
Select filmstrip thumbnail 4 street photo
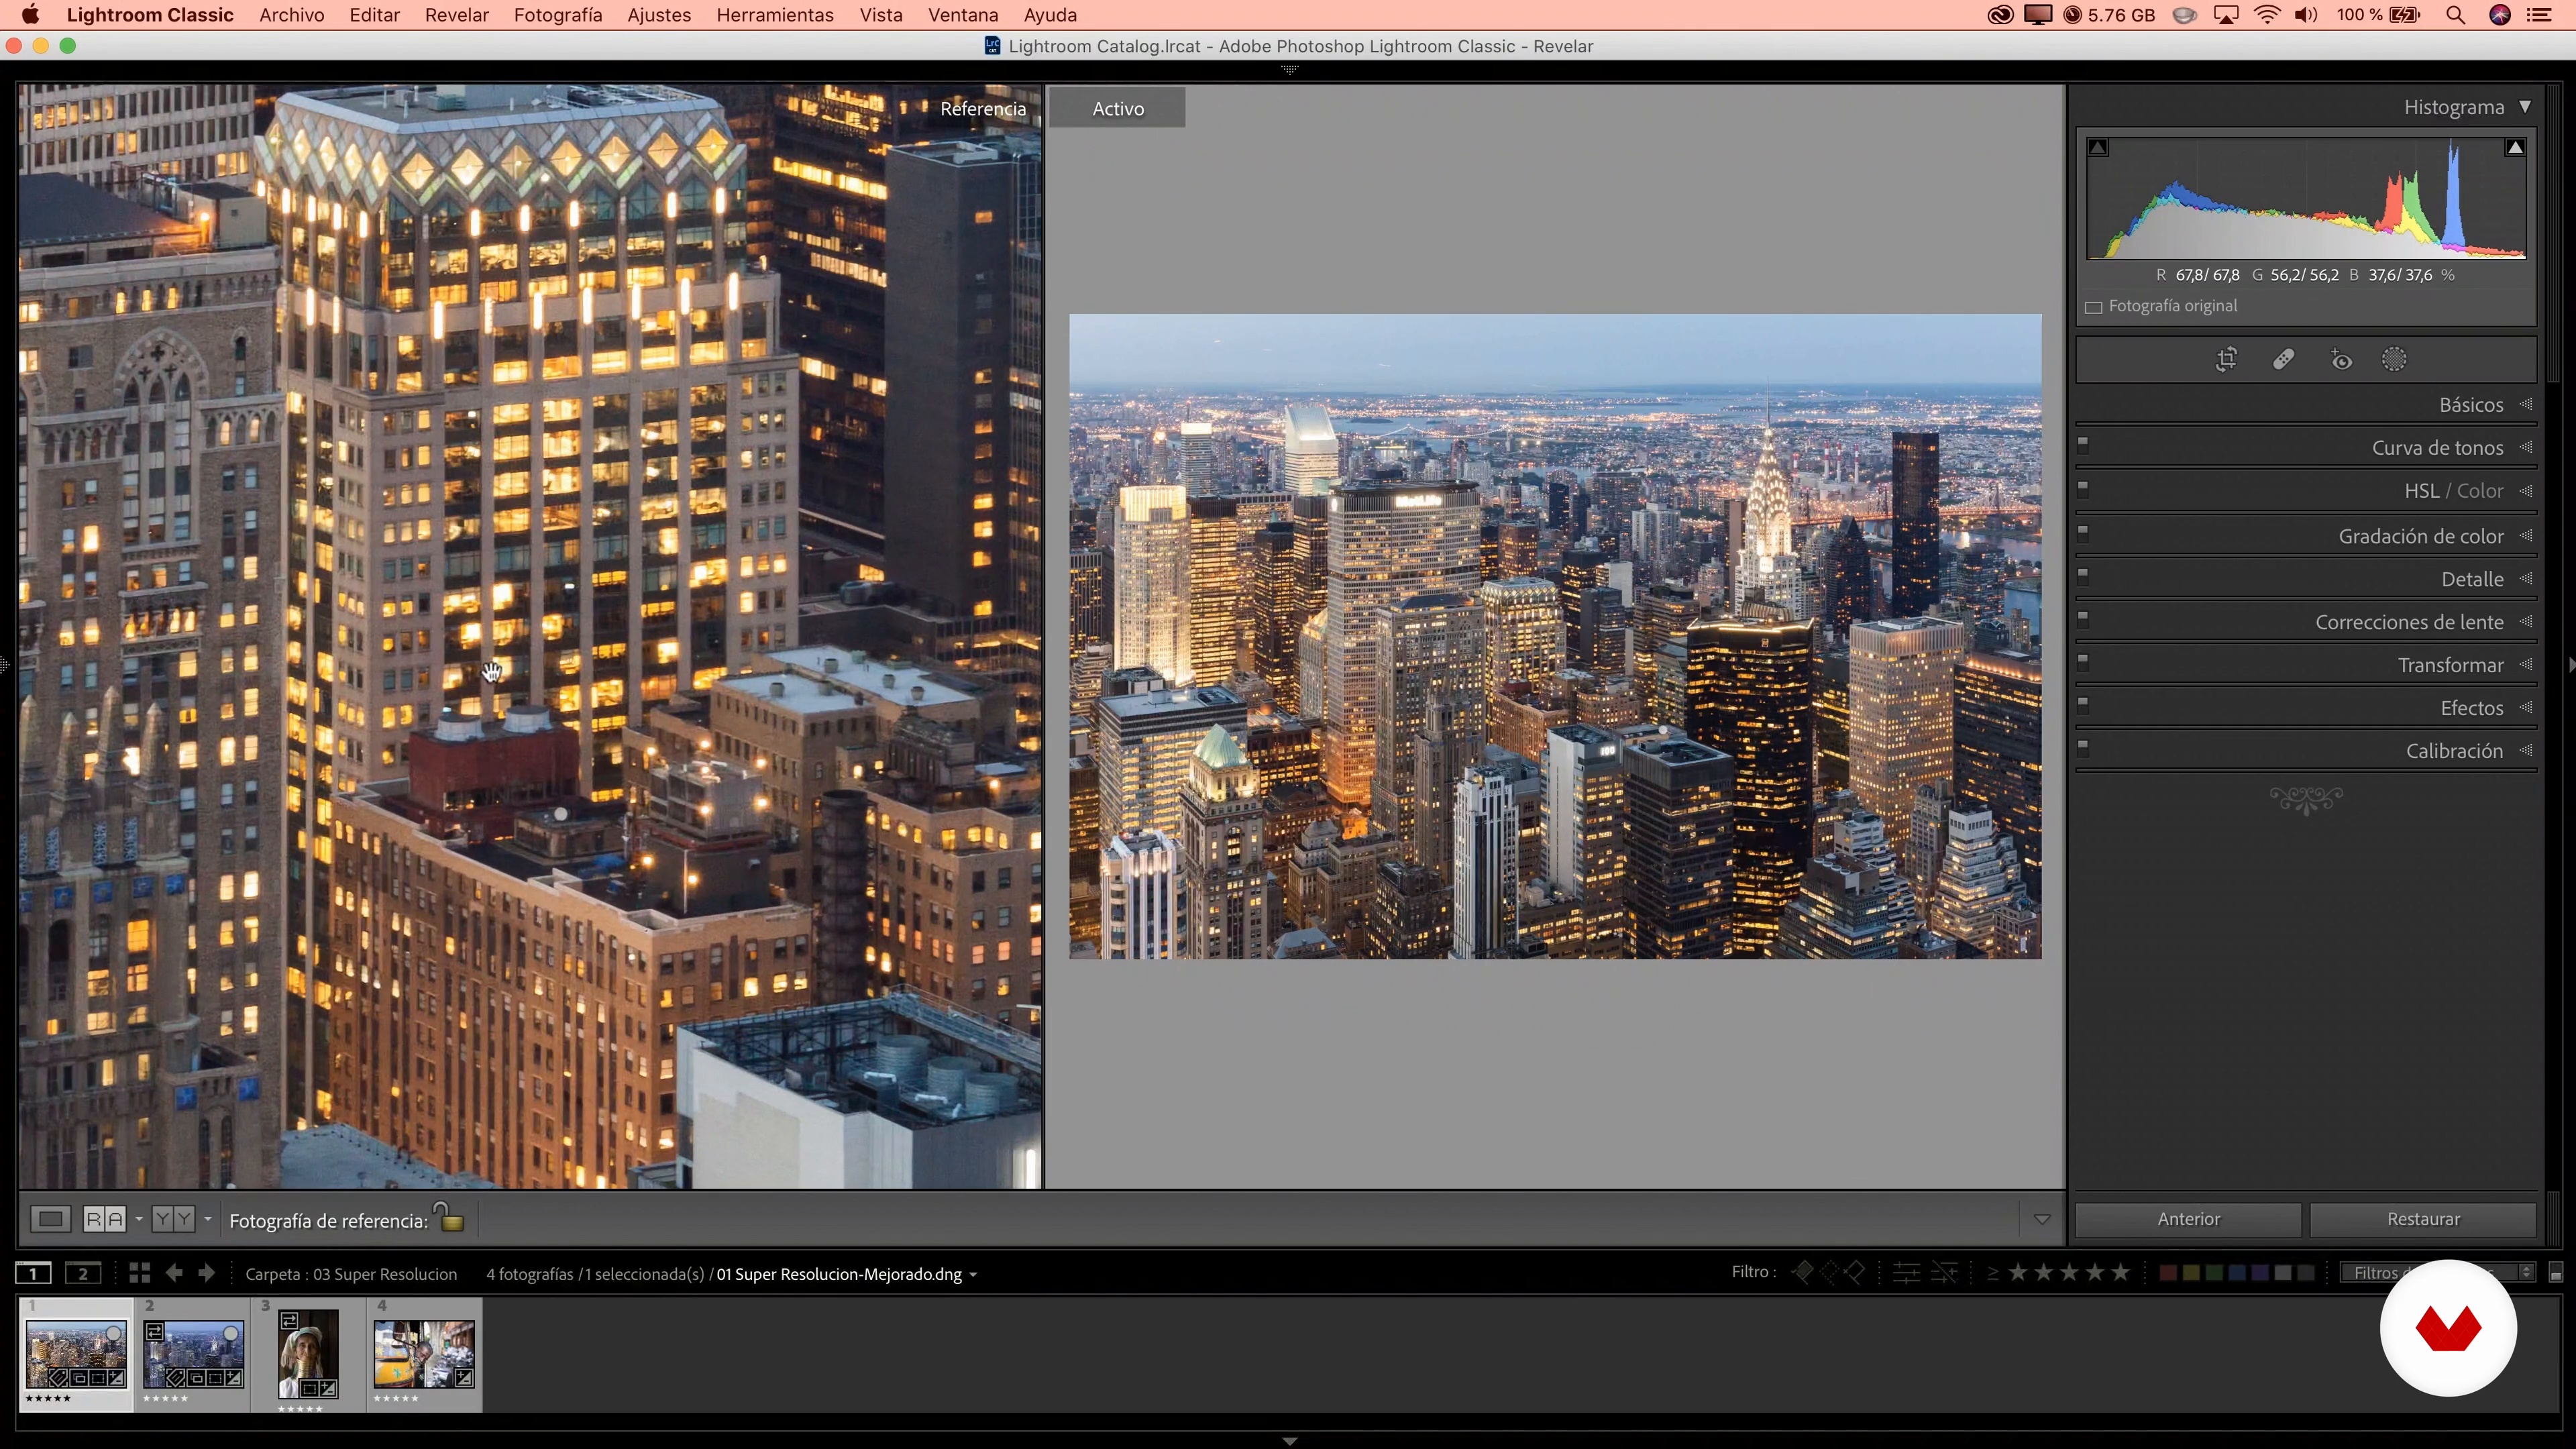click(424, 1354)
